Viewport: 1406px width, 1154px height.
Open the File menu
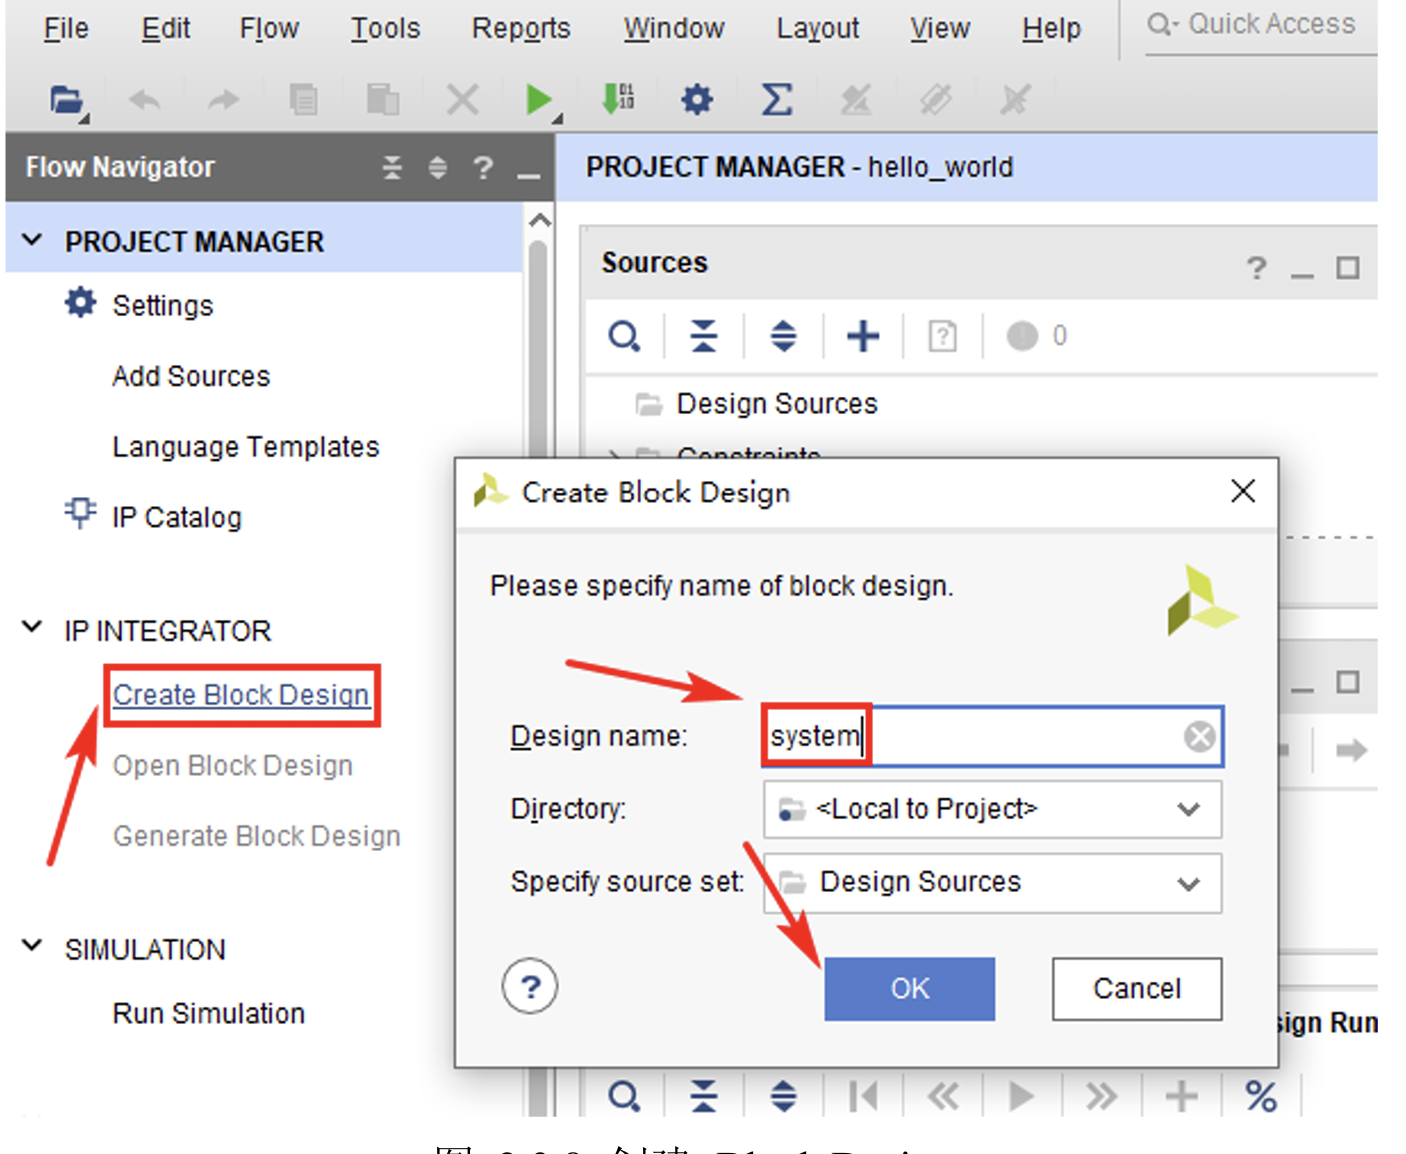click(x=66, y=29)
